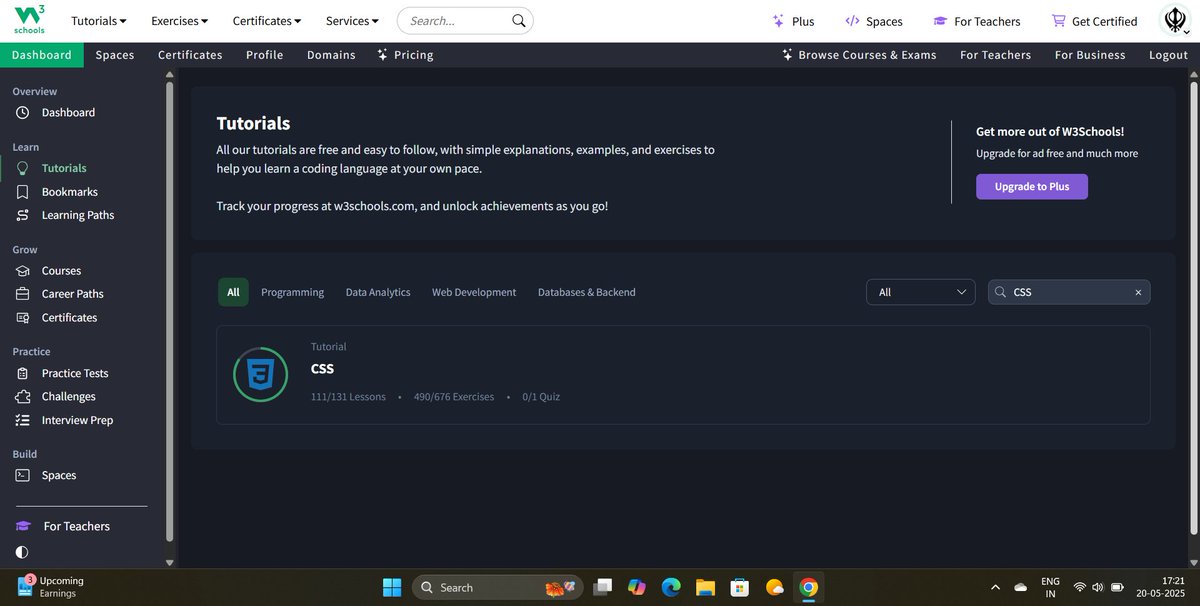Select the Programming category tab

pyautogui.click(x=292, y=292)
